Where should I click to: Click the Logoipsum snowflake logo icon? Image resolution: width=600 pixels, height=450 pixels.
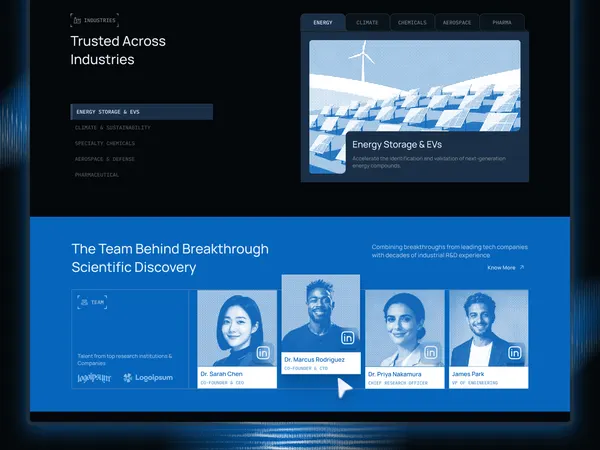pyautogui.click(x=127, y=378)
